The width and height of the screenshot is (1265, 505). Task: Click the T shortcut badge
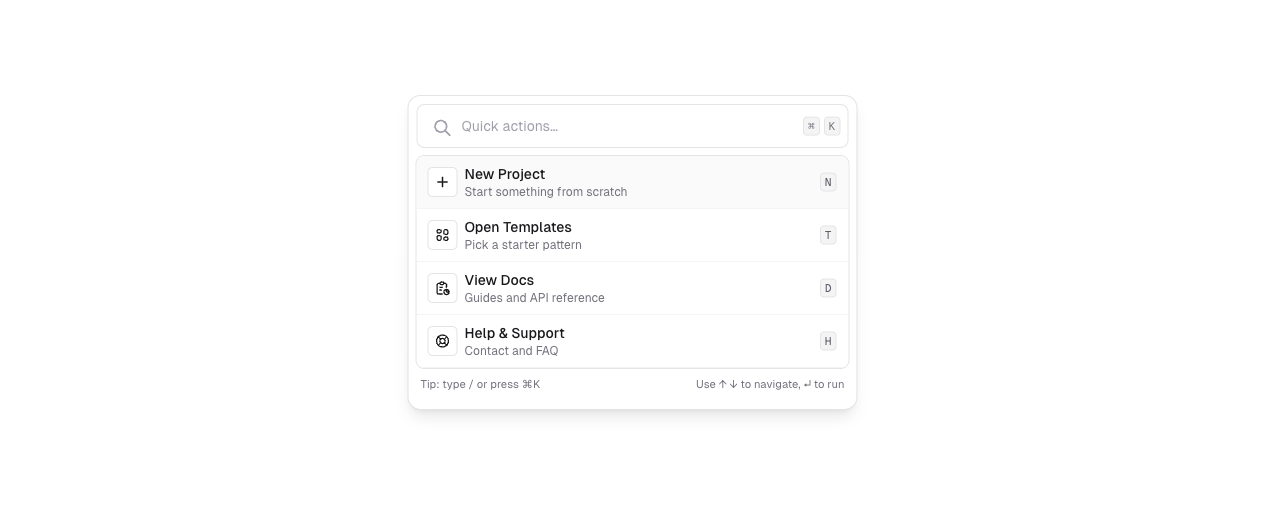coord(827,235)
